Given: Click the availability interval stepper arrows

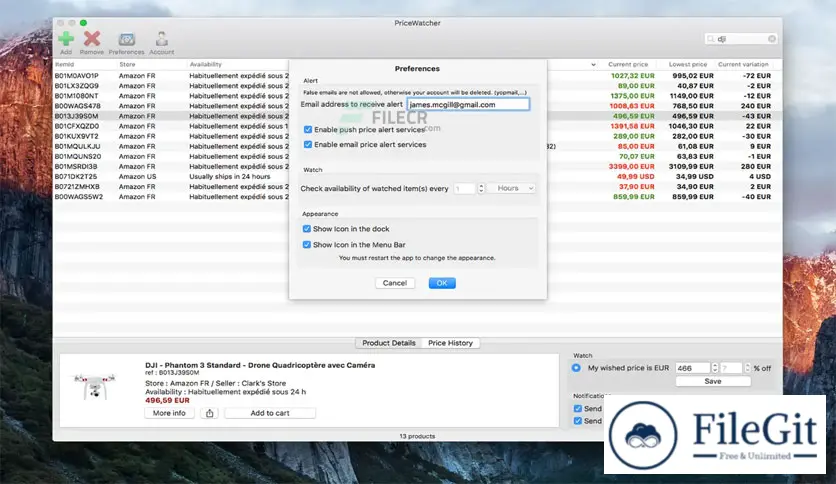Looking at the screenshot, I should pos(481,188).
